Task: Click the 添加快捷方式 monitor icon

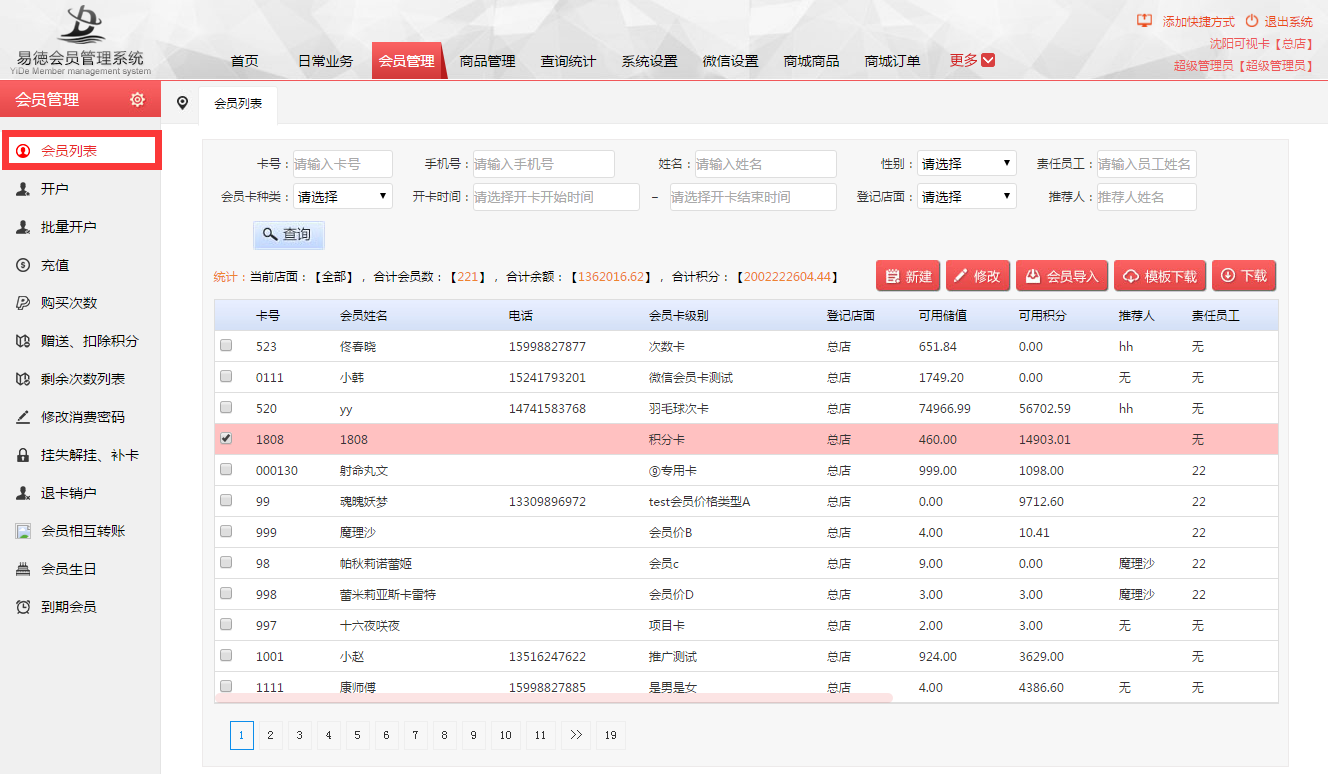Action: tap(1145, 21)
